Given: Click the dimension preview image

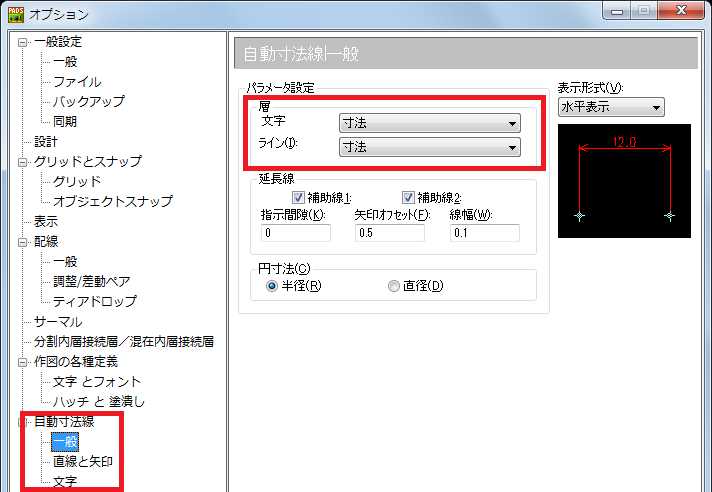Looking at the screenshot, I should click(x=624, y=181).
